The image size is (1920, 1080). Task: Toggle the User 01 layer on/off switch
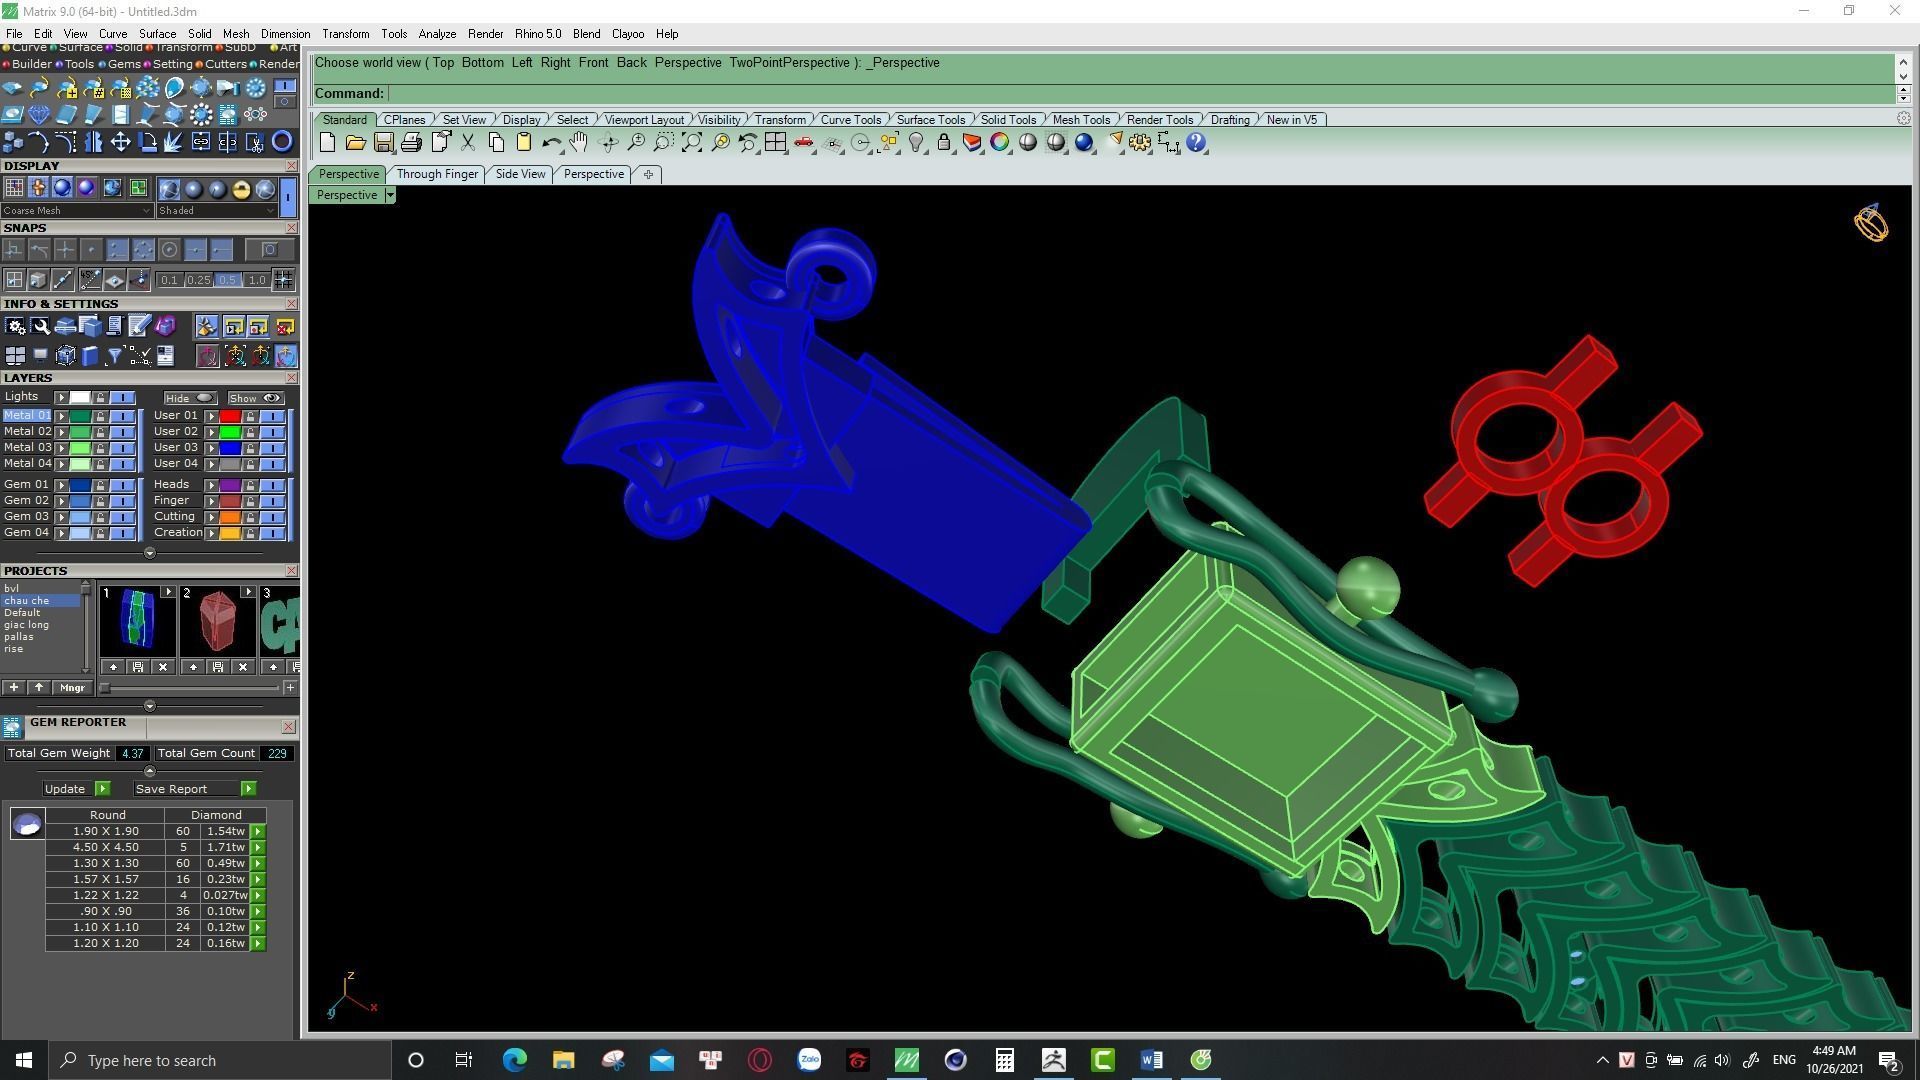coord(272,416)
